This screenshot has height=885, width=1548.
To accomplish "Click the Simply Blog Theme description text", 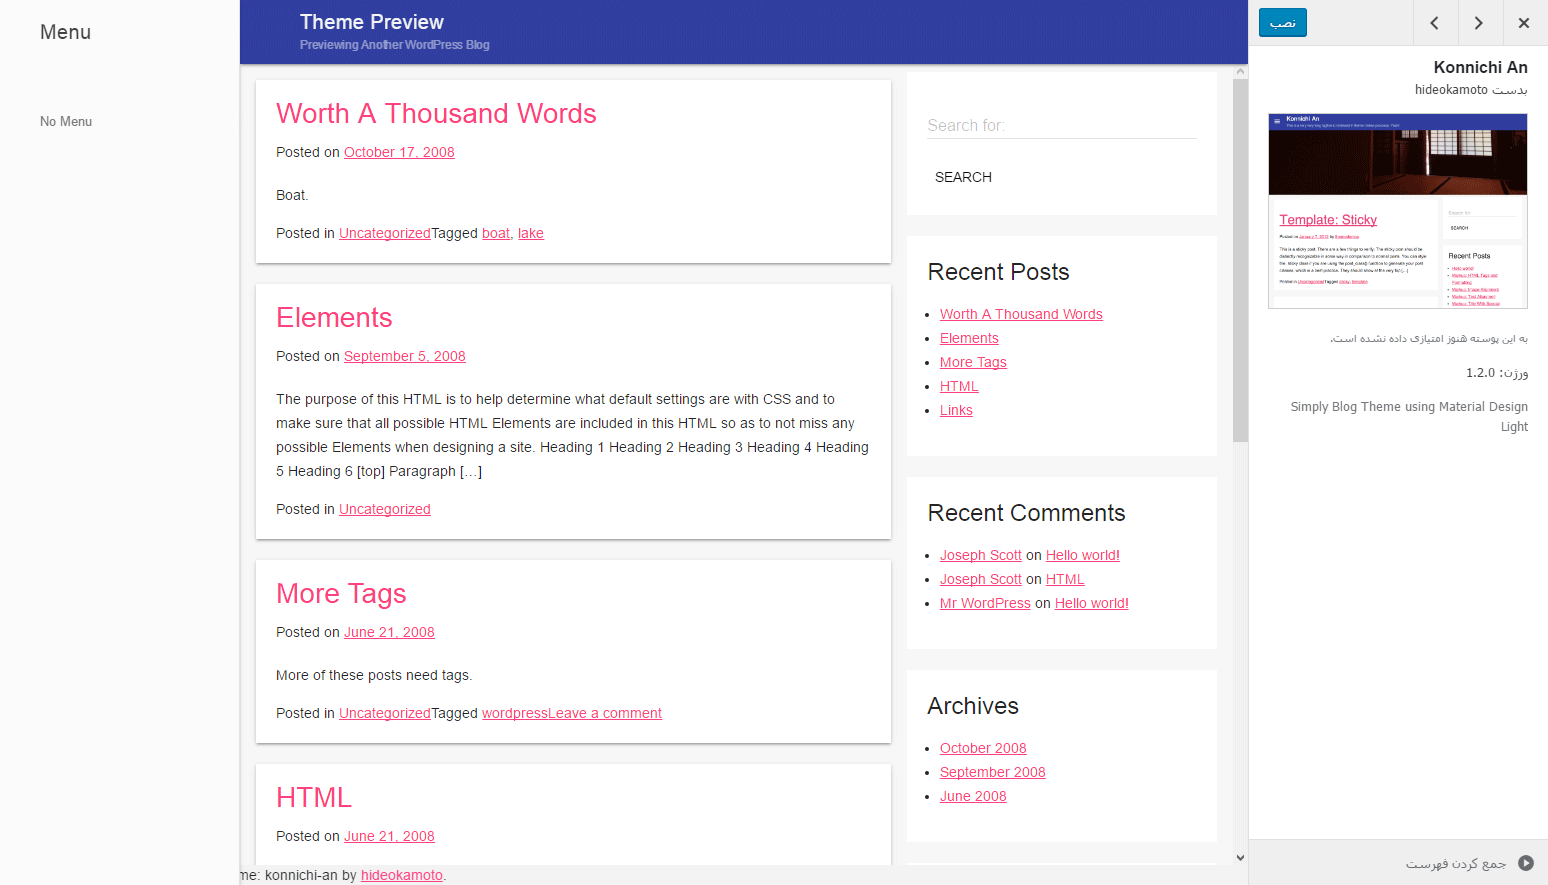I will (x=1409, y=416).
